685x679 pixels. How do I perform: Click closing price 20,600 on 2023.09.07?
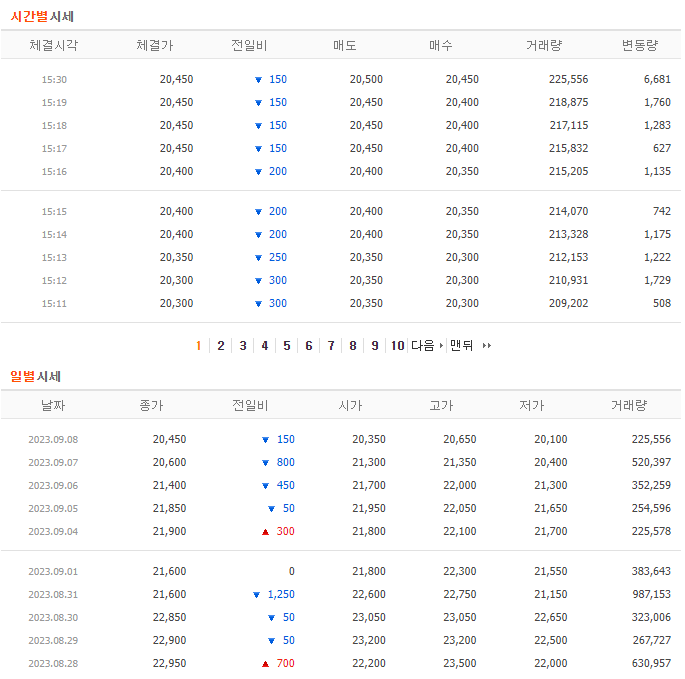170,462
